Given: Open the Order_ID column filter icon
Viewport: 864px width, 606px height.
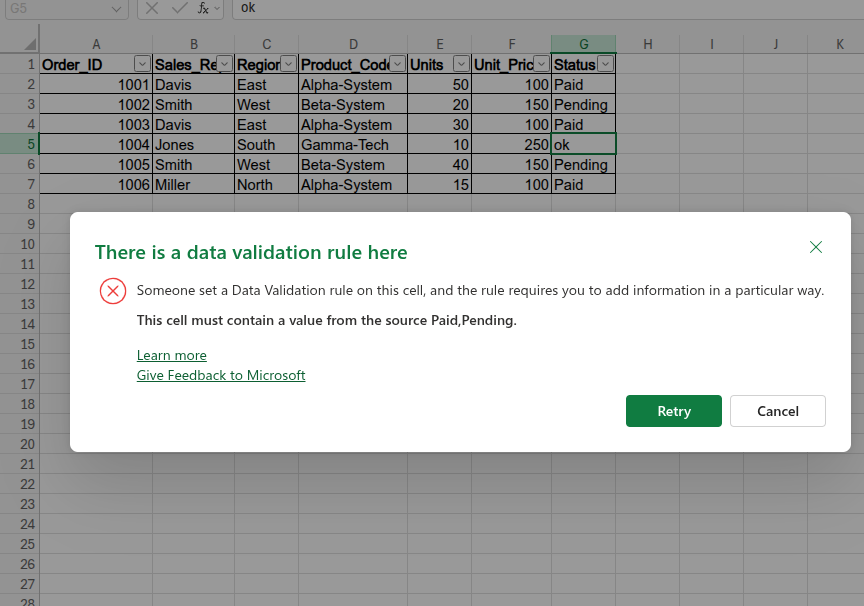Looking at the screenshot, I should pyautogui.click(x=141, y=63).
